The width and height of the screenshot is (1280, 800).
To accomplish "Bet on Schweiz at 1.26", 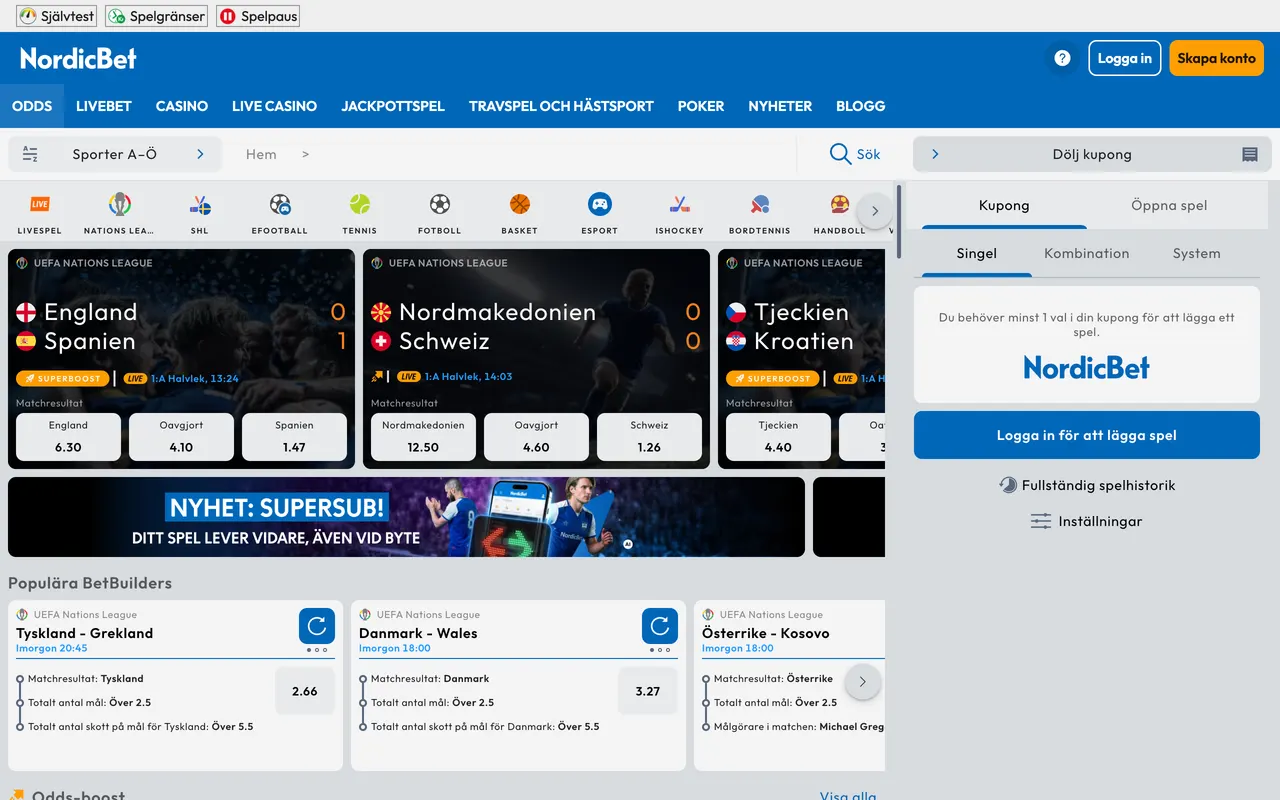I will tap(649, 437).
